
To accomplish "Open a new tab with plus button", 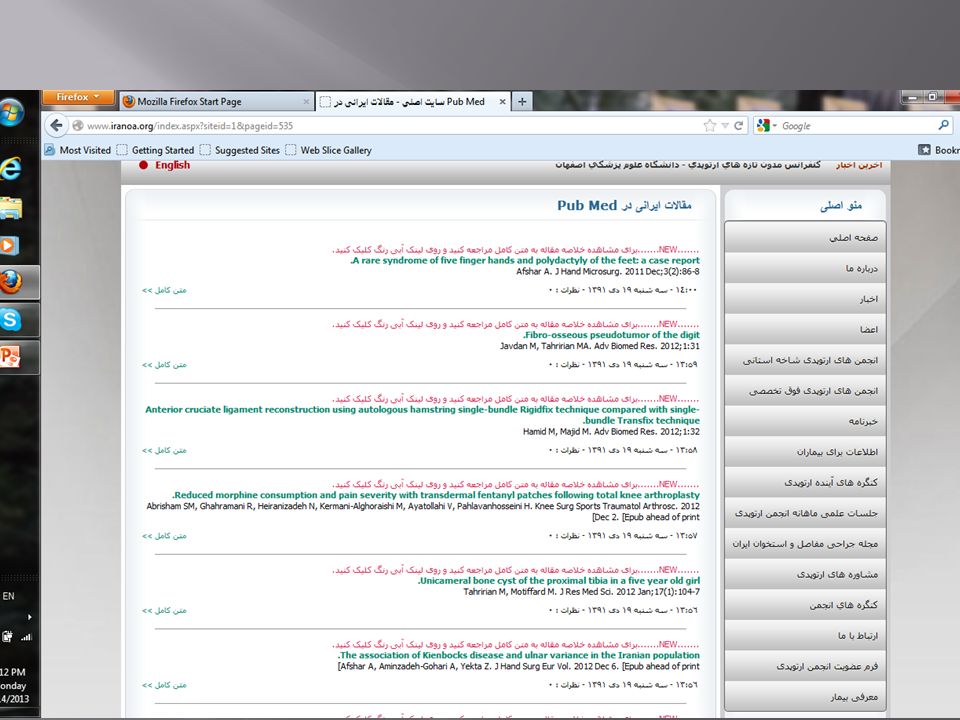I will [x=522, y=102].
